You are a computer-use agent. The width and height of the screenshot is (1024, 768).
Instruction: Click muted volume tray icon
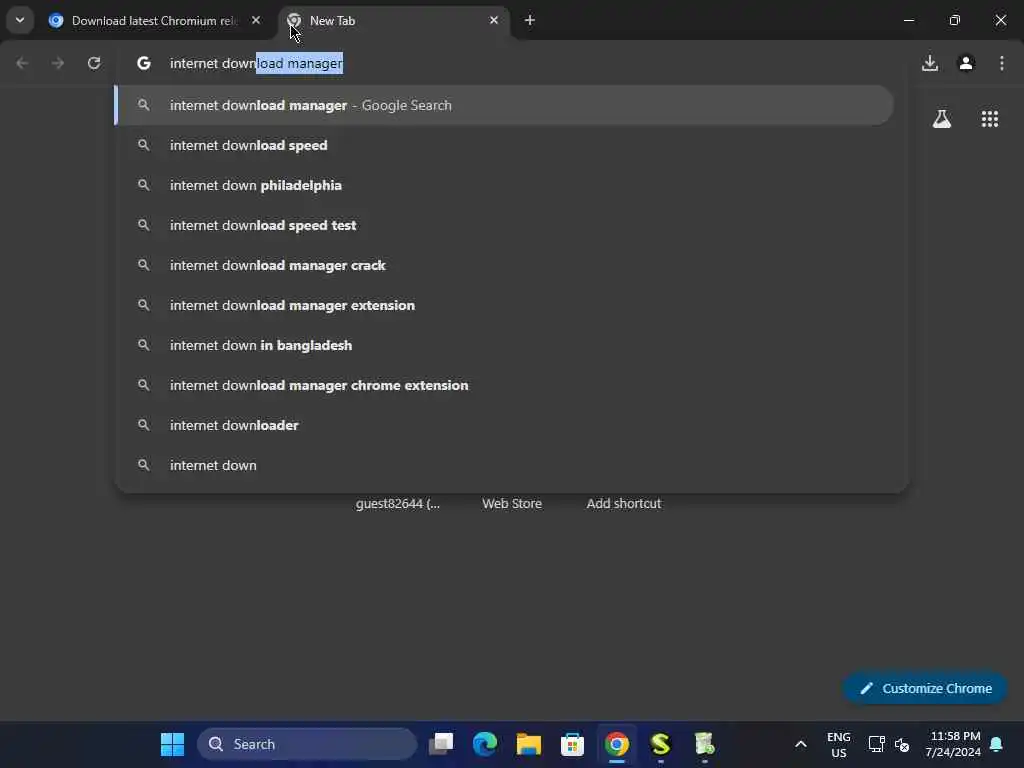pyautogui.click(x=902, y=744)
